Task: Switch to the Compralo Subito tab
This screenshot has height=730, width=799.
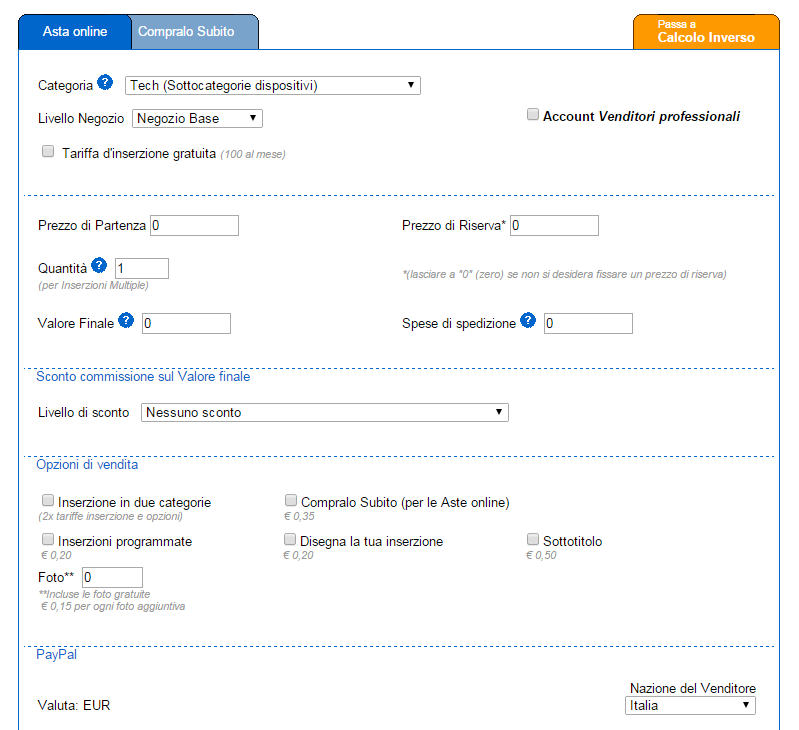Action: (195, 32)
